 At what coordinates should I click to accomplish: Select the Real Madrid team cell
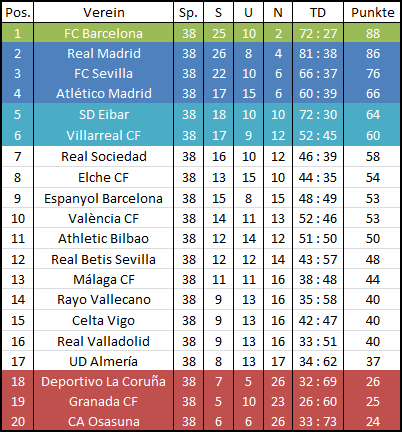pos(104,53)
